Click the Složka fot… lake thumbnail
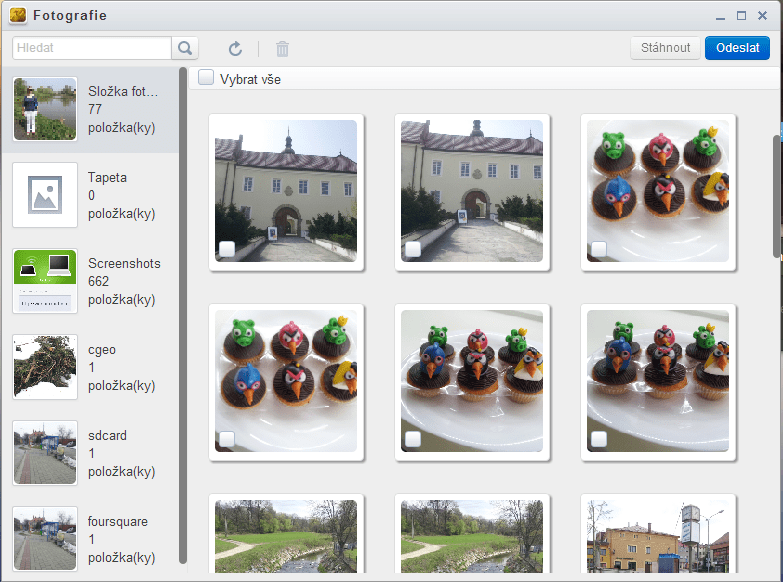783x582 pixels. click(45, 109)
